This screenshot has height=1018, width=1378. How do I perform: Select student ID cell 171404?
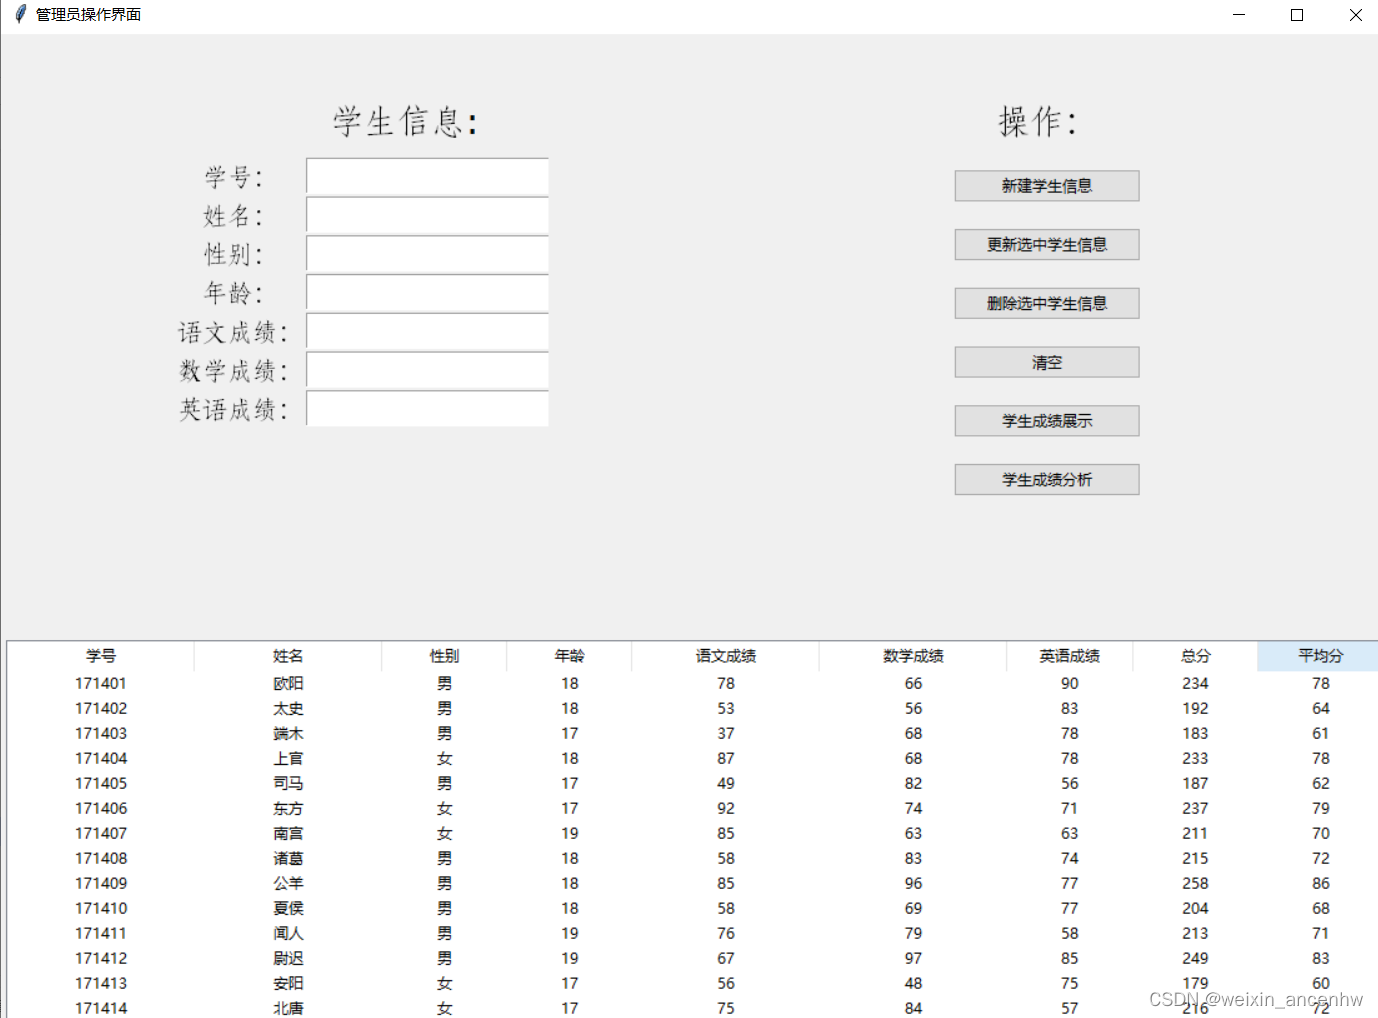[101, 759]
